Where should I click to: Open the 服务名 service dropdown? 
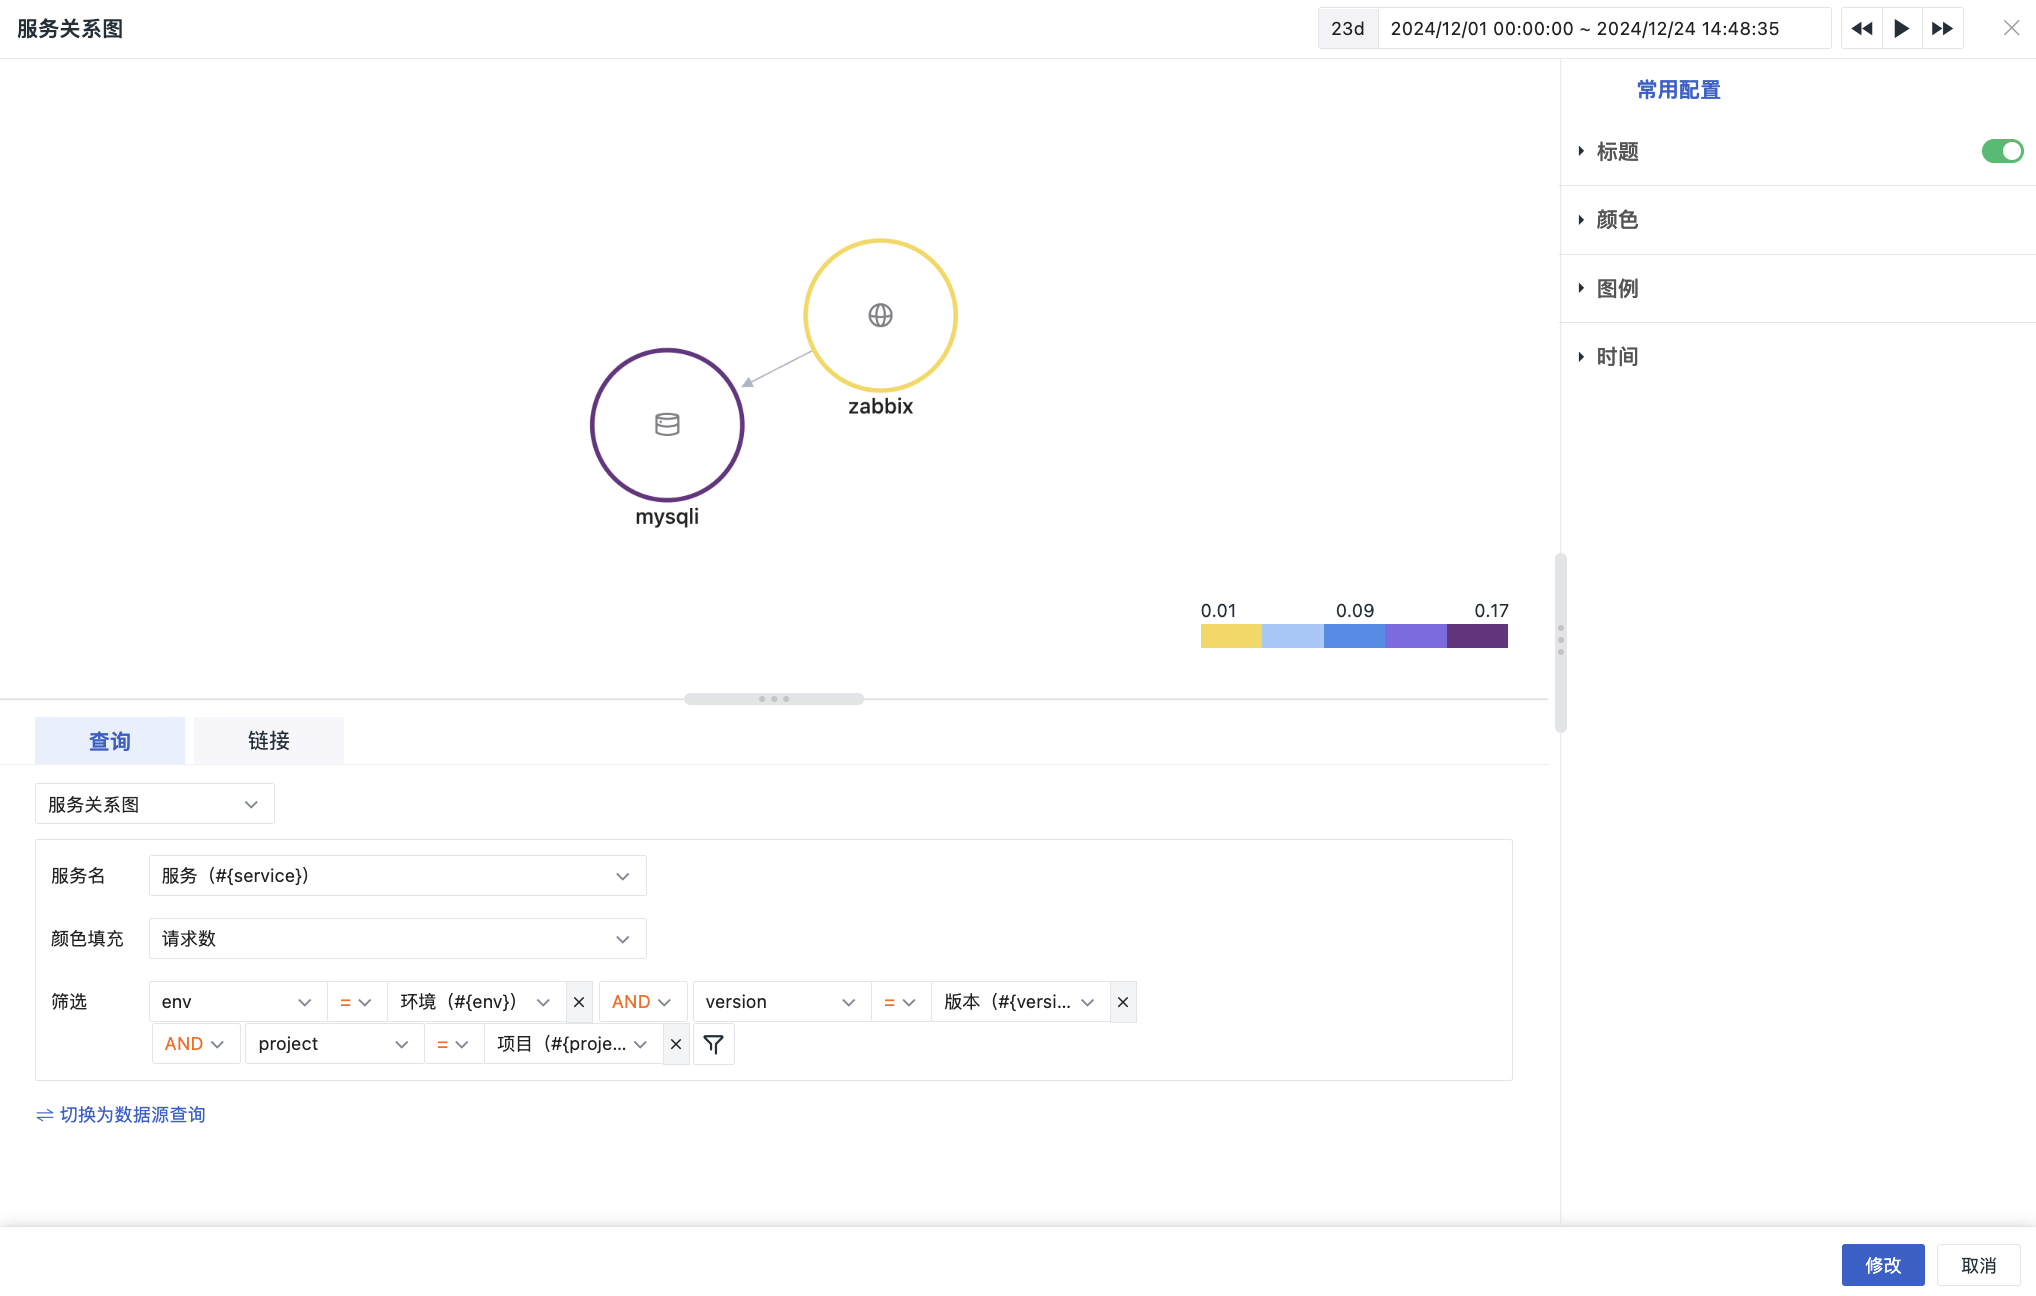coord(397,876)
